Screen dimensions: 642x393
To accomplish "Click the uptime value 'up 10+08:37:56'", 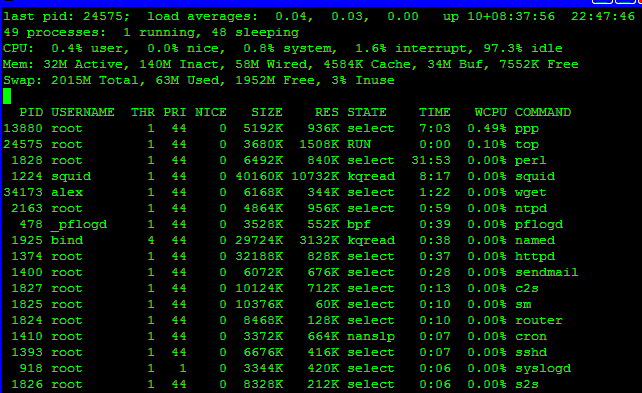I will (x=499, y=16).
